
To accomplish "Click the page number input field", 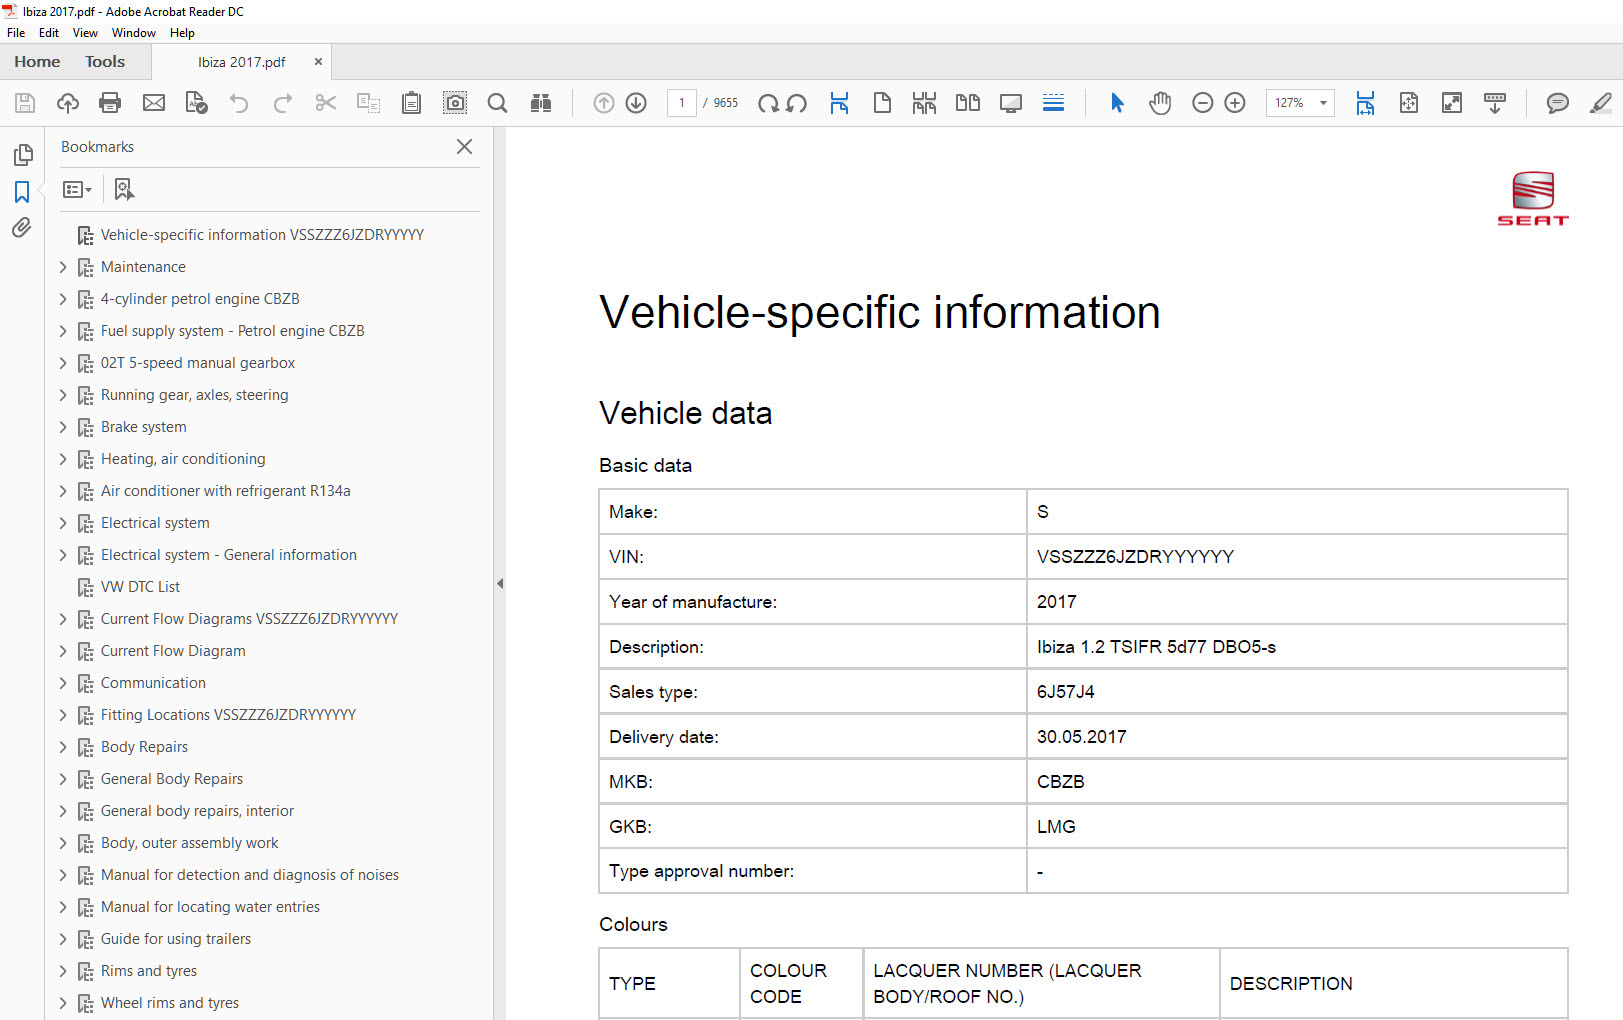I will click(682, 103).
